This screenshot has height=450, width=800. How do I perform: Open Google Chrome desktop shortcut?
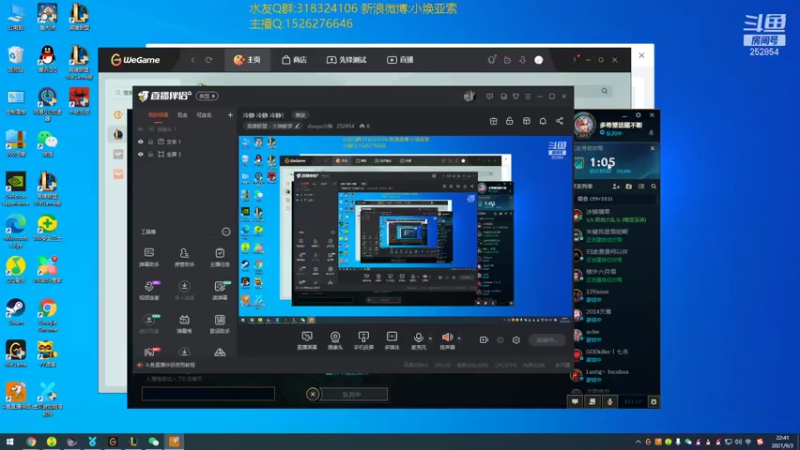(47, 314)
